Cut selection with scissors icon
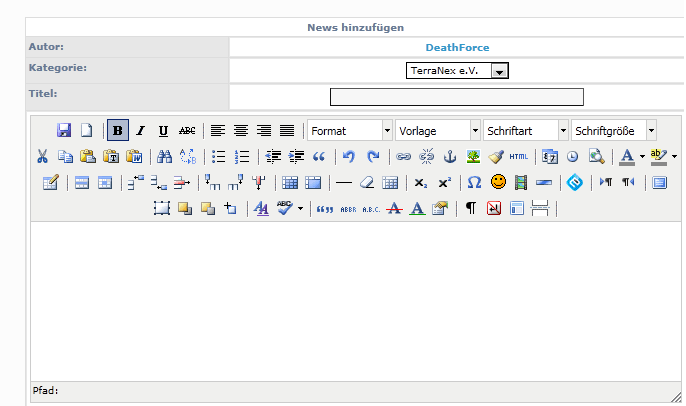 [42, 156]
